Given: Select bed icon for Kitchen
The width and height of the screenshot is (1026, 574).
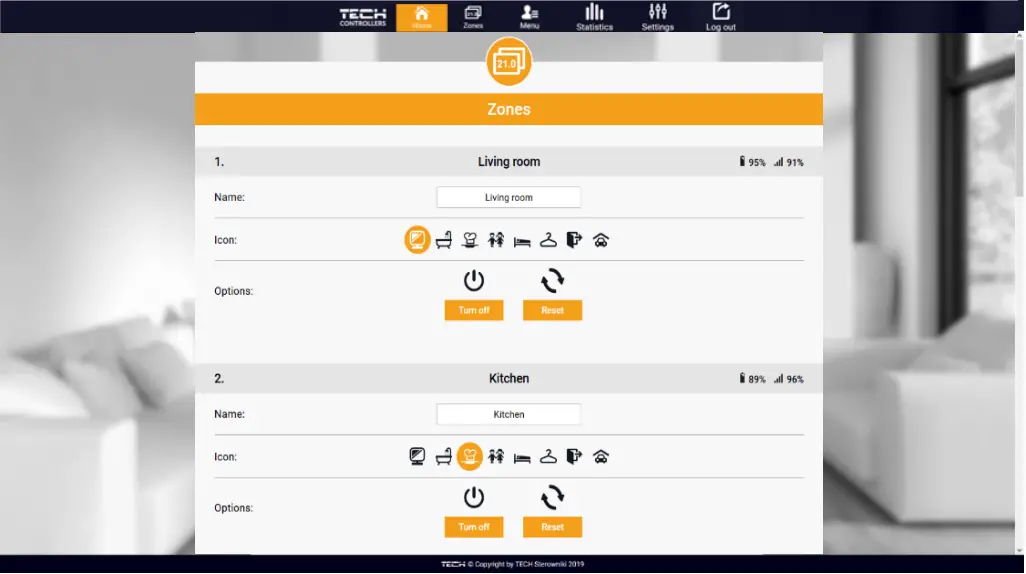Looking at the screenshot, I should pyautogui.click(x=522, y=458).
